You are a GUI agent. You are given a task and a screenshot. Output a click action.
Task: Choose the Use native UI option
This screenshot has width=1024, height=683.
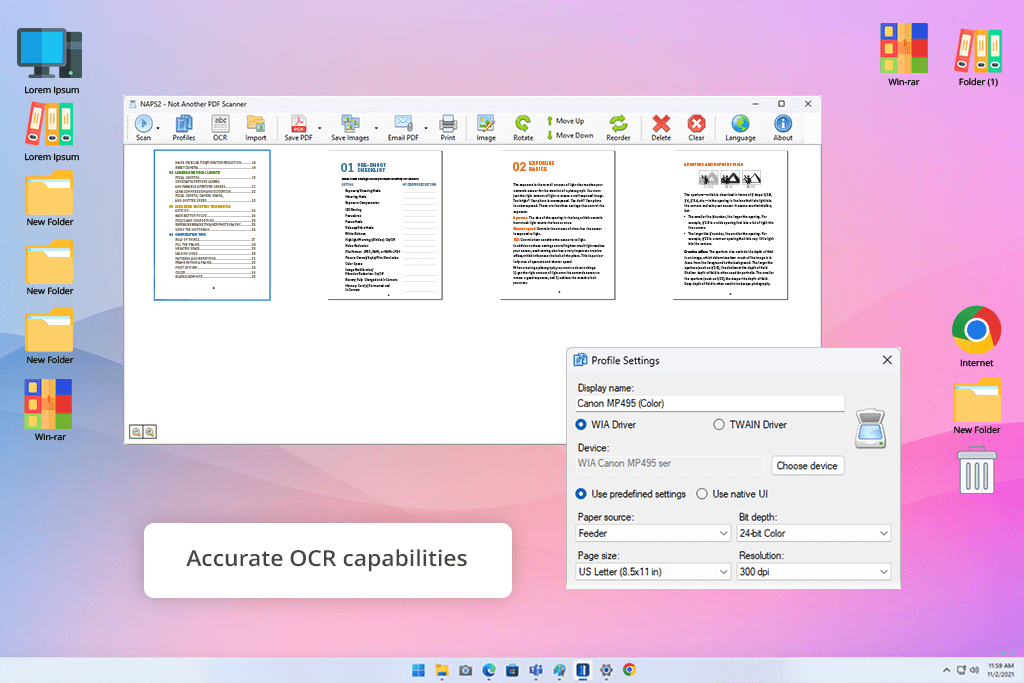[x=701, y=494]
